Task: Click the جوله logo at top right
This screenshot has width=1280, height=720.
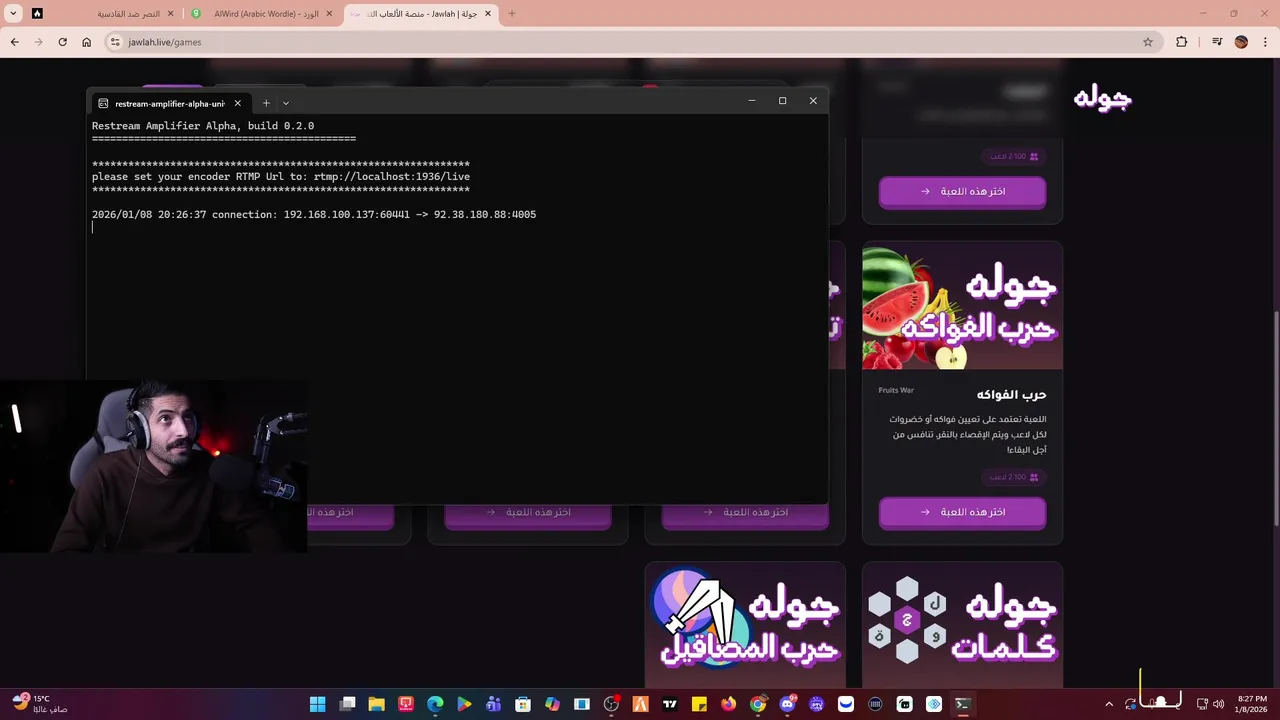Action: [x=1102, y=98]
